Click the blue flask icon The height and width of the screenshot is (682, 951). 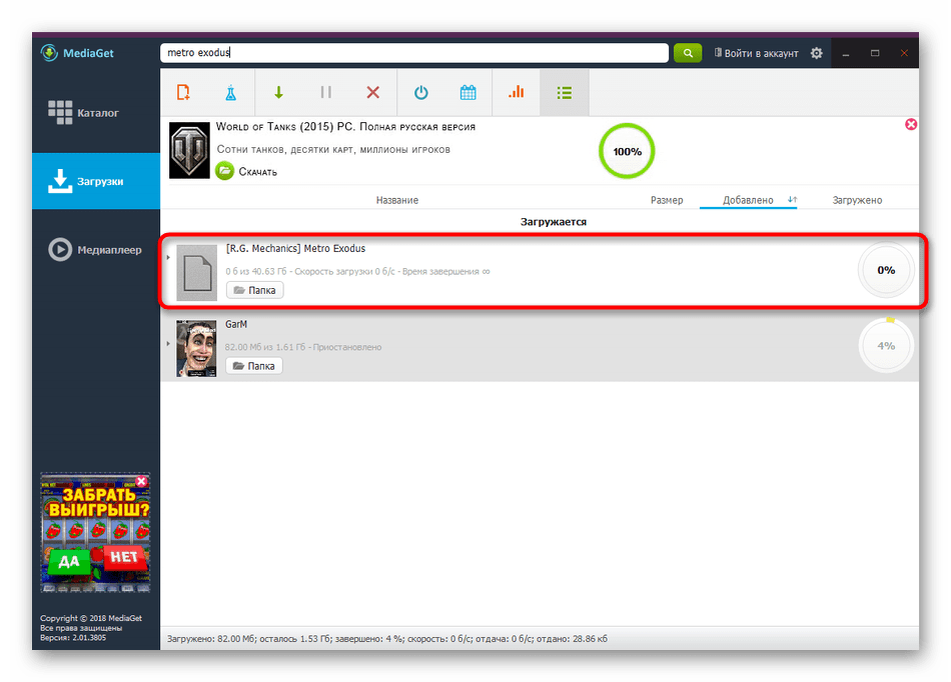230,93
